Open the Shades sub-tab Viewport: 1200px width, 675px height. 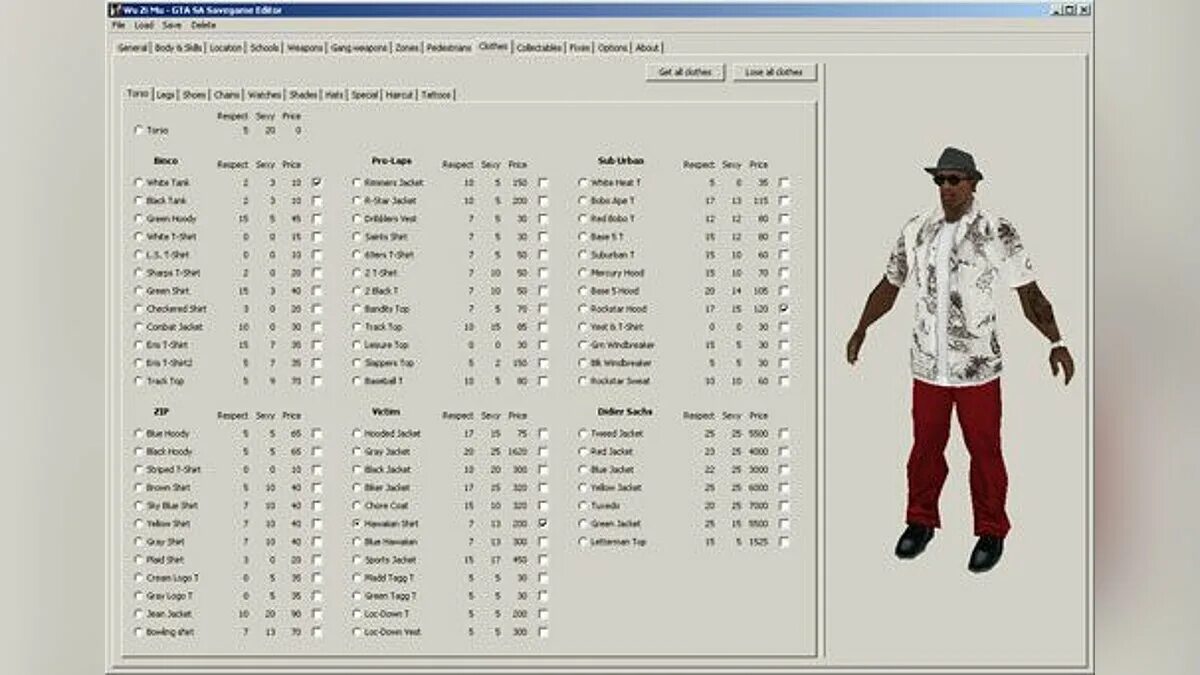[x=303, y=95]
